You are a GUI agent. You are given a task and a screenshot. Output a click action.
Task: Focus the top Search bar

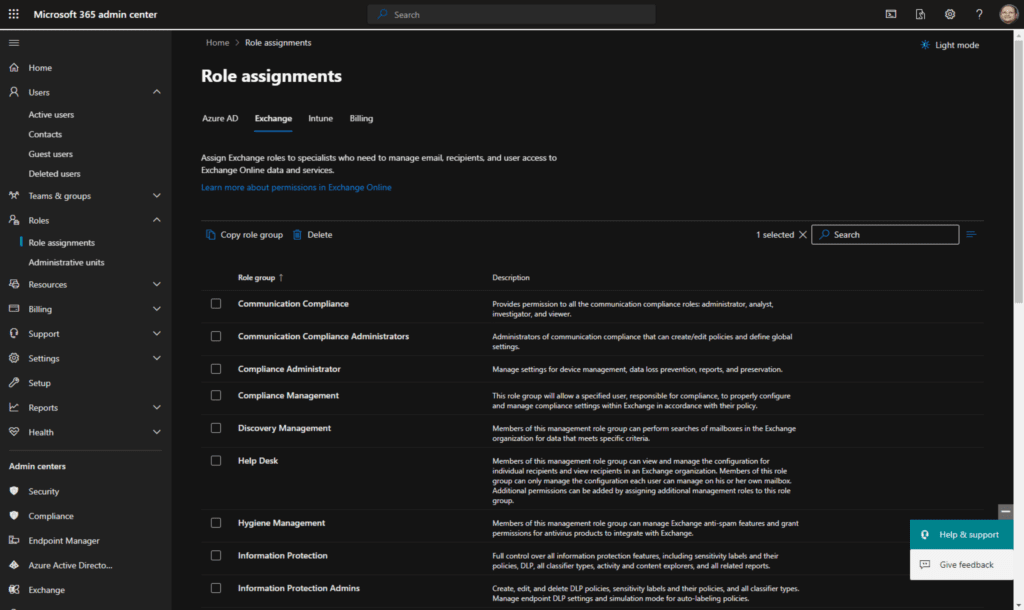[x=511, y=14]
